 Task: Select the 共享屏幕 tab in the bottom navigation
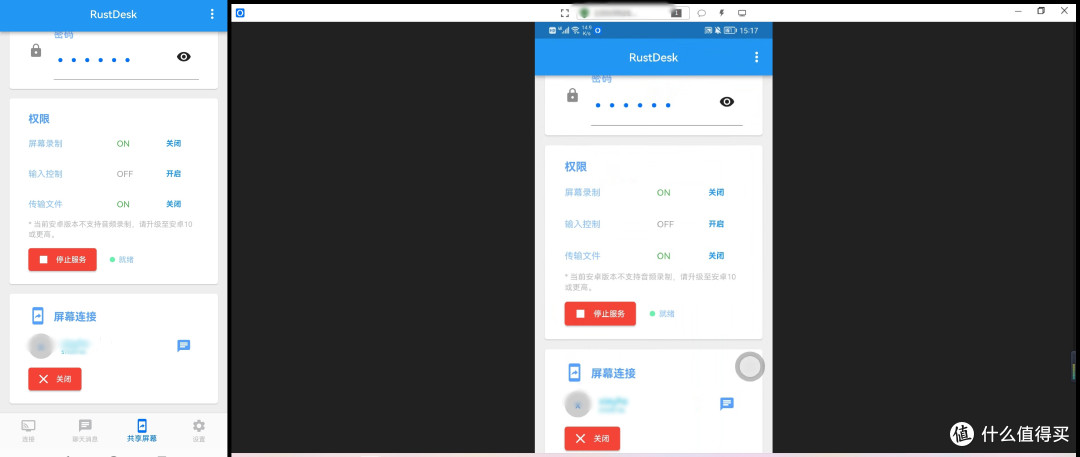coord(142,431)
